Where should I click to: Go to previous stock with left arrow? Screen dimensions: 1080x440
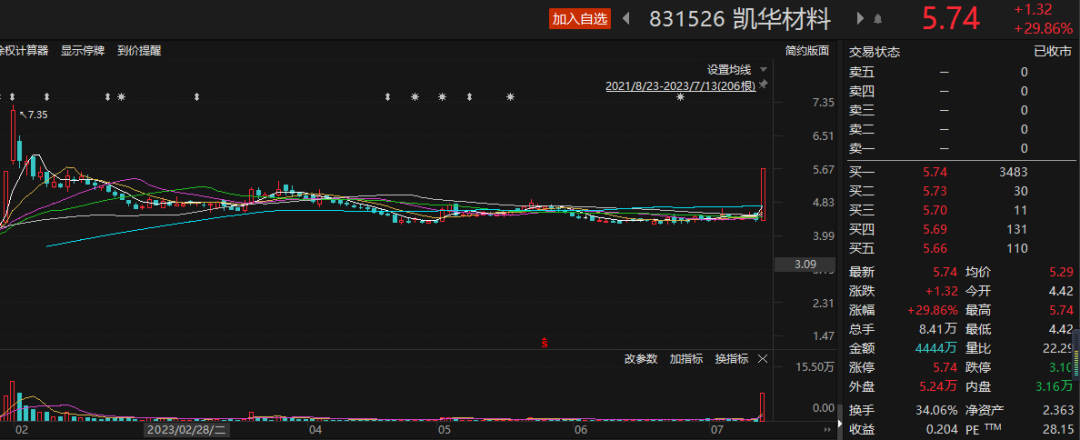click(x=626, y=19)
